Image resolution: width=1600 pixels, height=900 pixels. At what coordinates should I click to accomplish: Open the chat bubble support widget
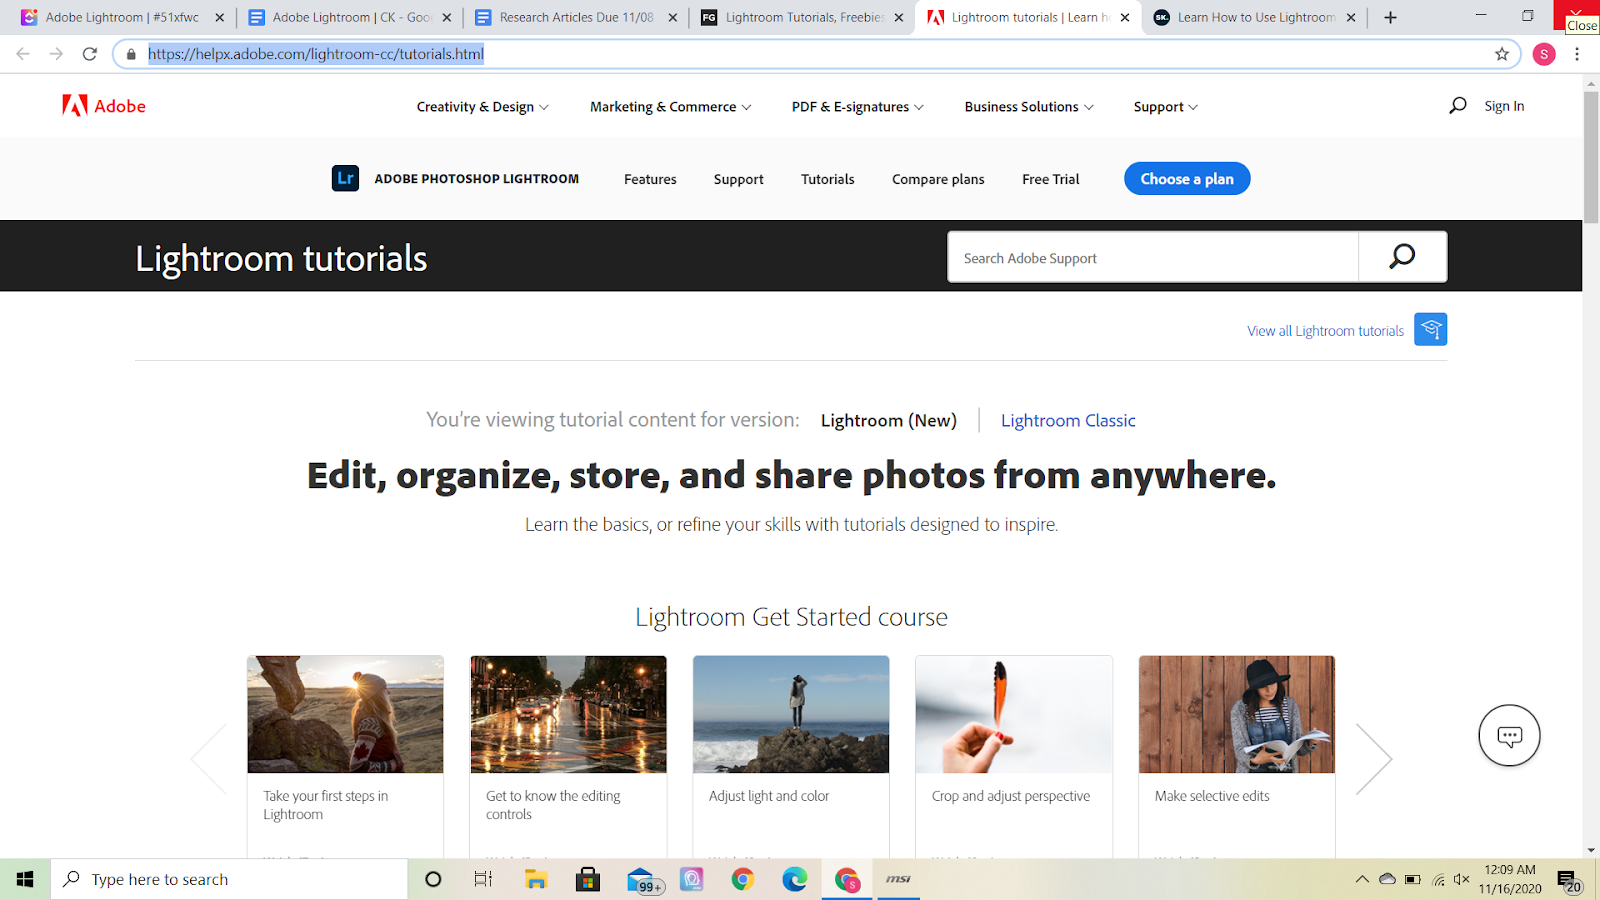click(1509, 736)
